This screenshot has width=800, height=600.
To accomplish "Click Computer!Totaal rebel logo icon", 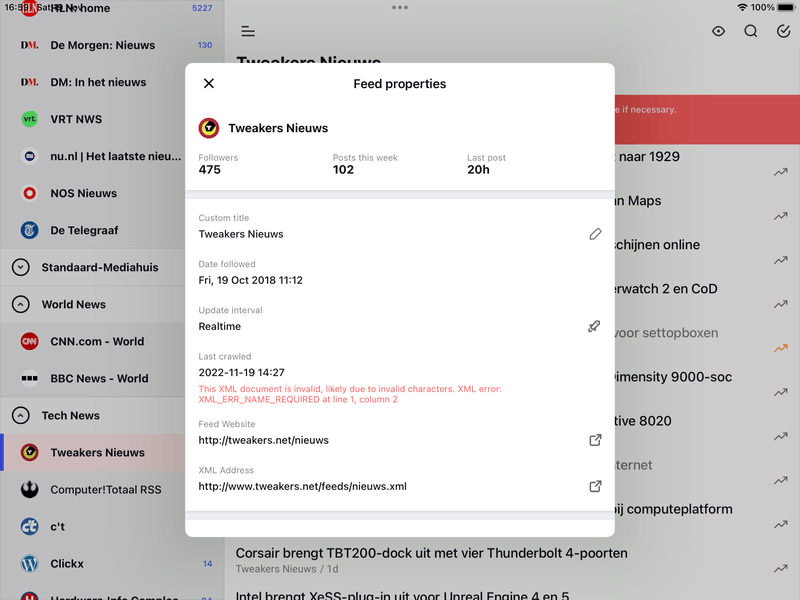I will coord(30,490).
